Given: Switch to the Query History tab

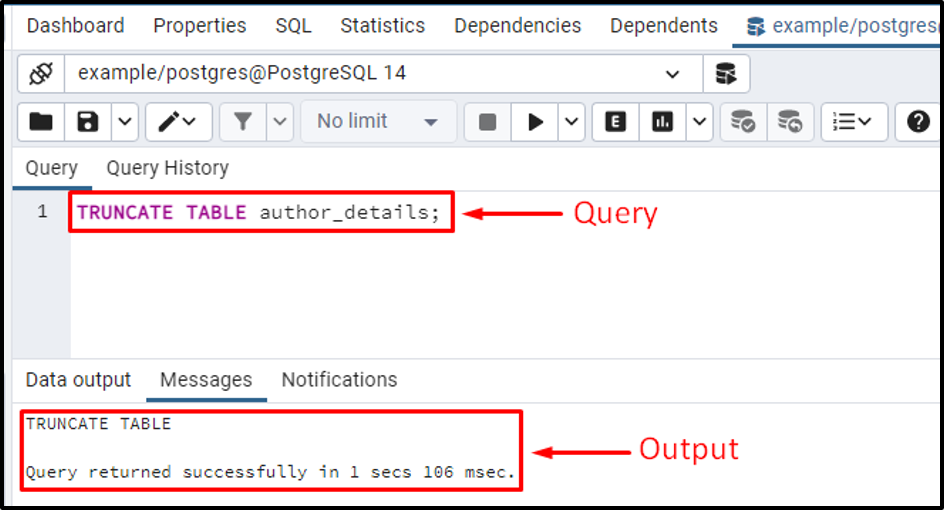Looking at the screenshot, I should click(x=167, y=168).
